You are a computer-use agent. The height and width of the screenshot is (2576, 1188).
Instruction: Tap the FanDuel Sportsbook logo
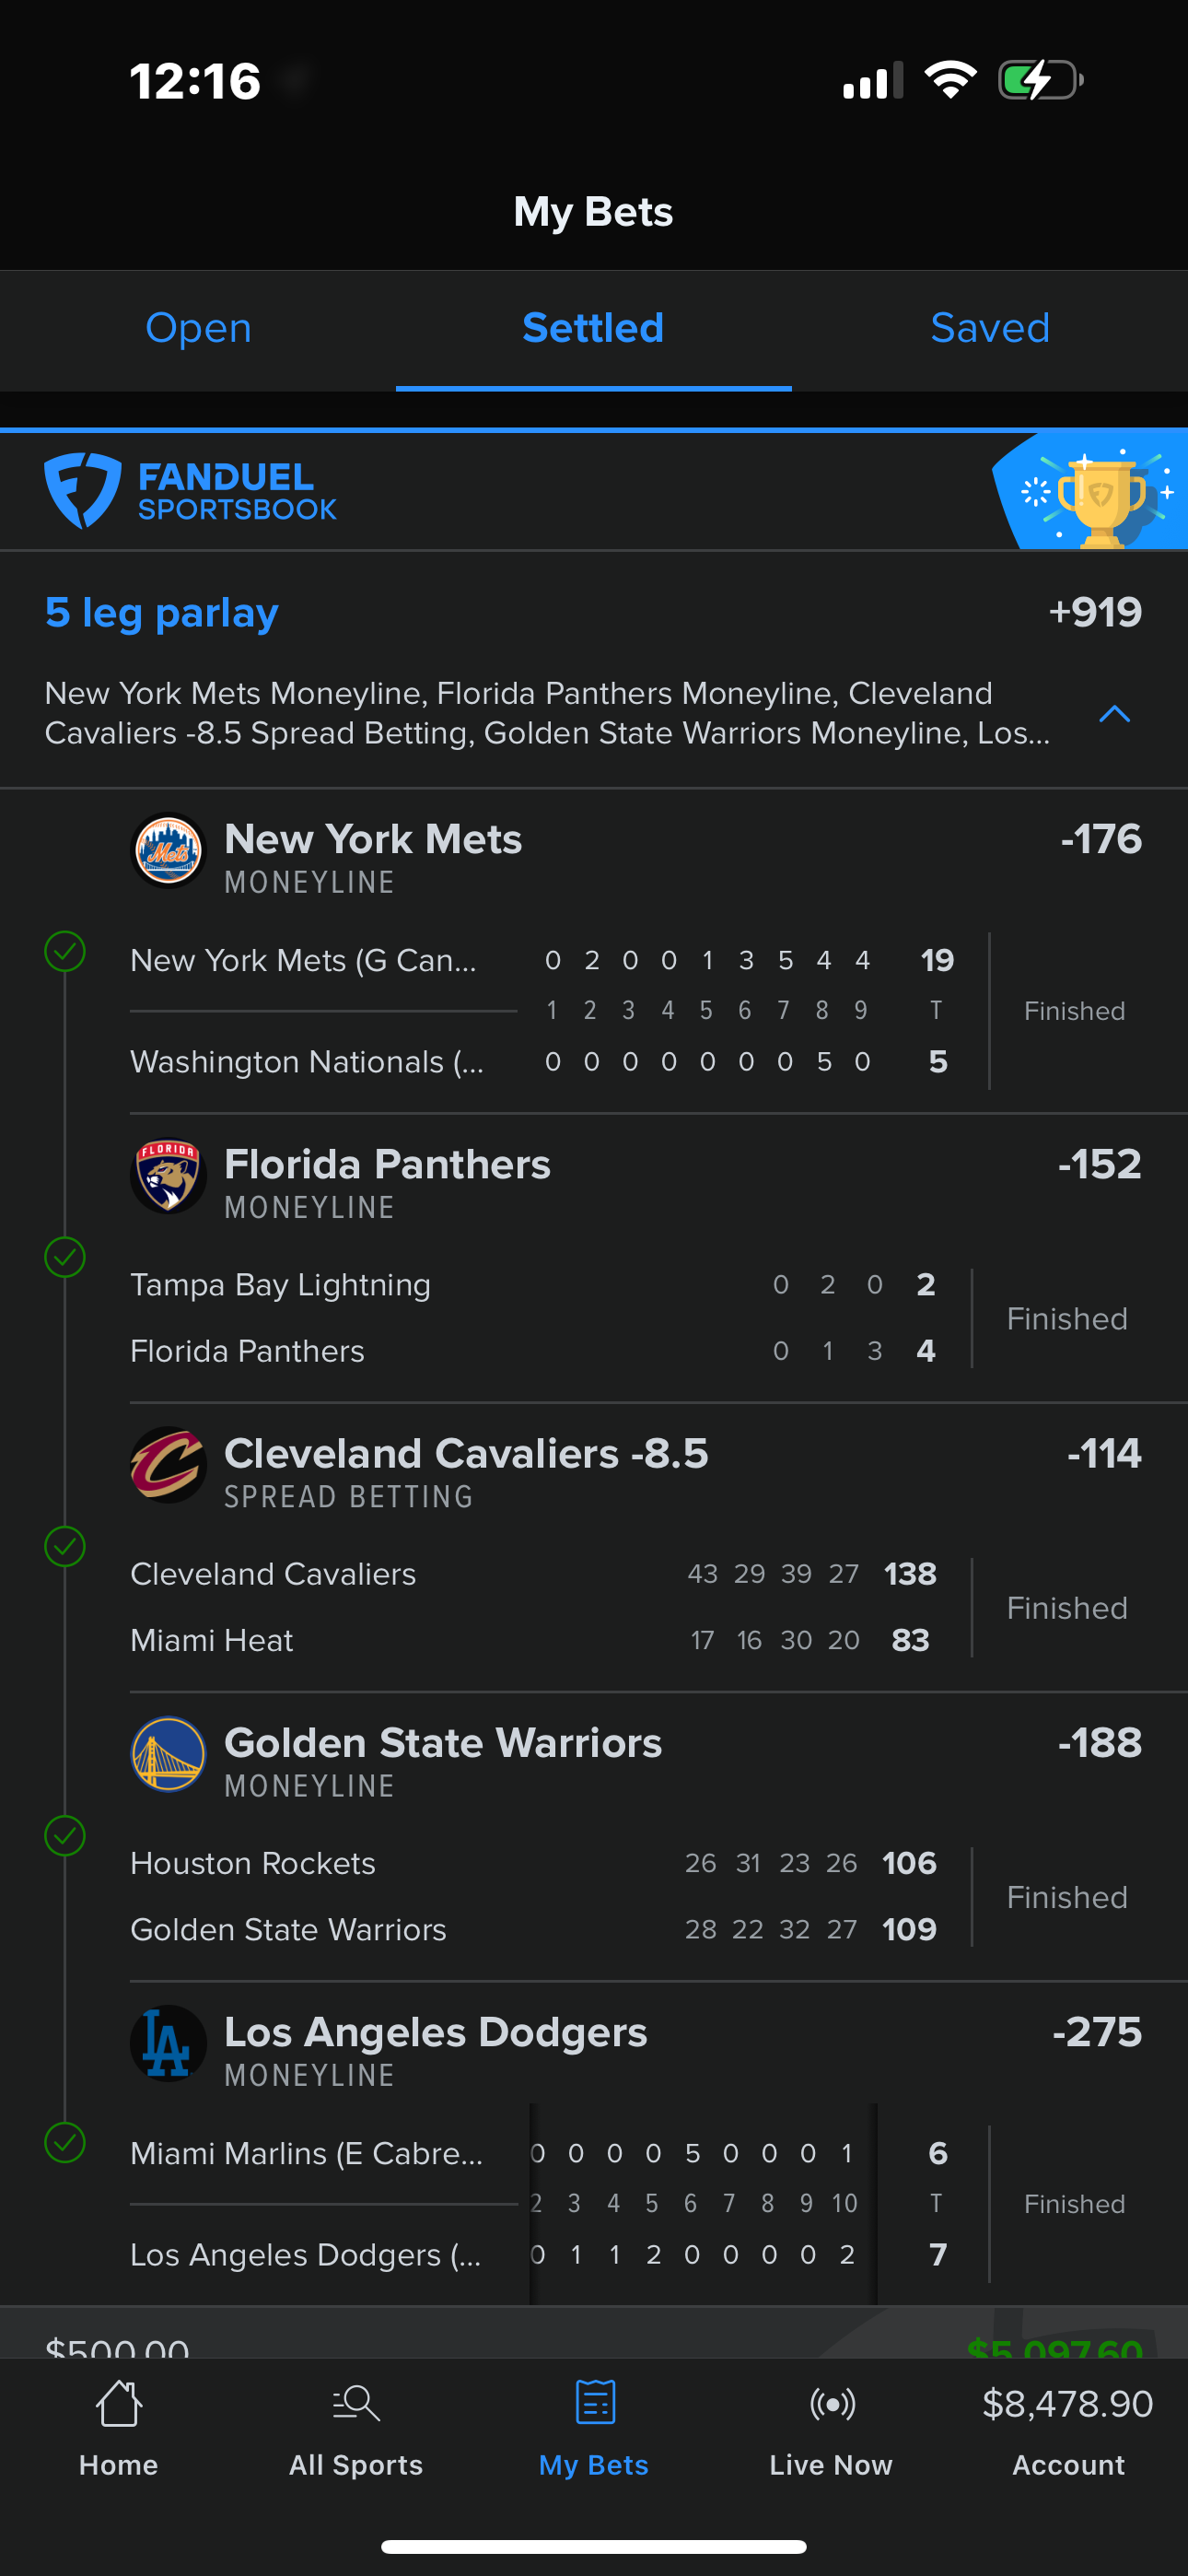(190, 490)
